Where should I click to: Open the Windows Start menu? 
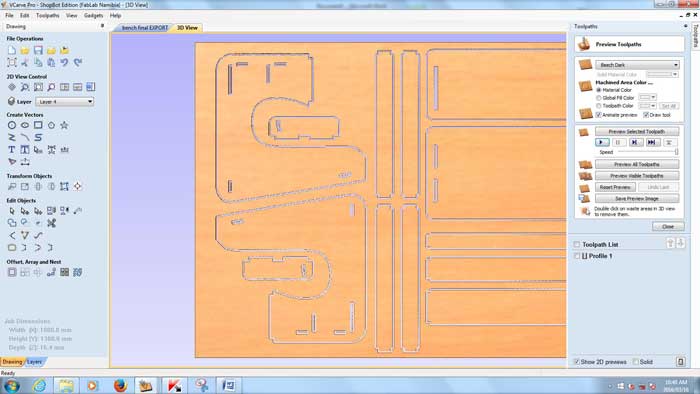click(x=11, y=385)
